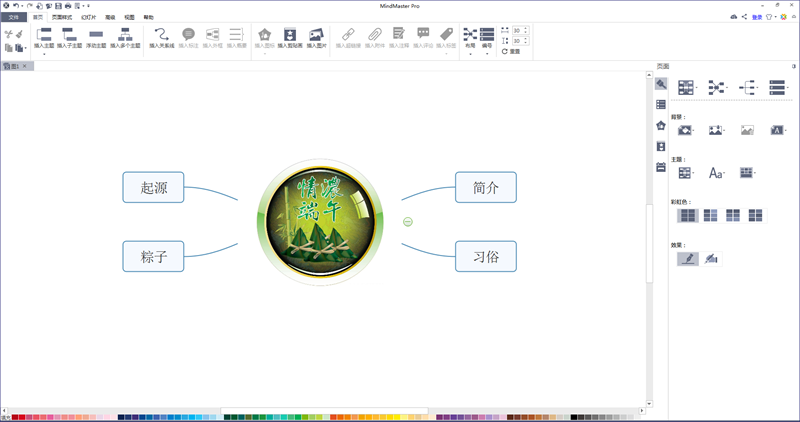
Task: Switch to the Advanced (高级) tab
Action: tap(110, 17)
